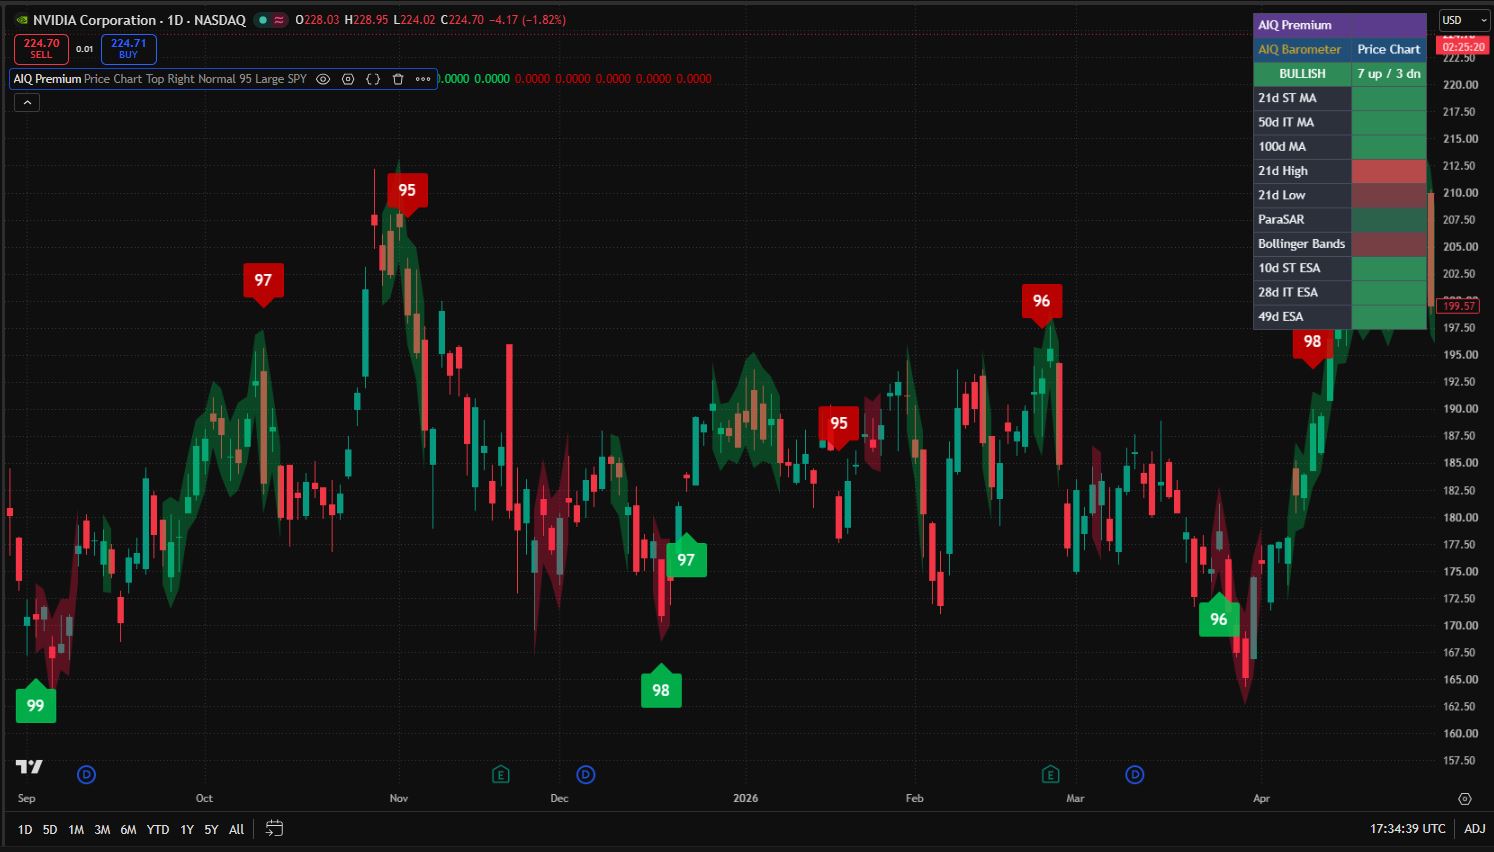Click the 199.57 price axis label
Viewport: 1494px width, 852px height.
1460,306
